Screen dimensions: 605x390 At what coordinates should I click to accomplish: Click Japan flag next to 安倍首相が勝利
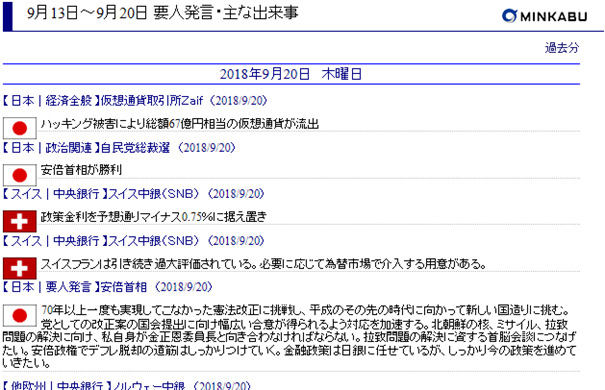20,175
